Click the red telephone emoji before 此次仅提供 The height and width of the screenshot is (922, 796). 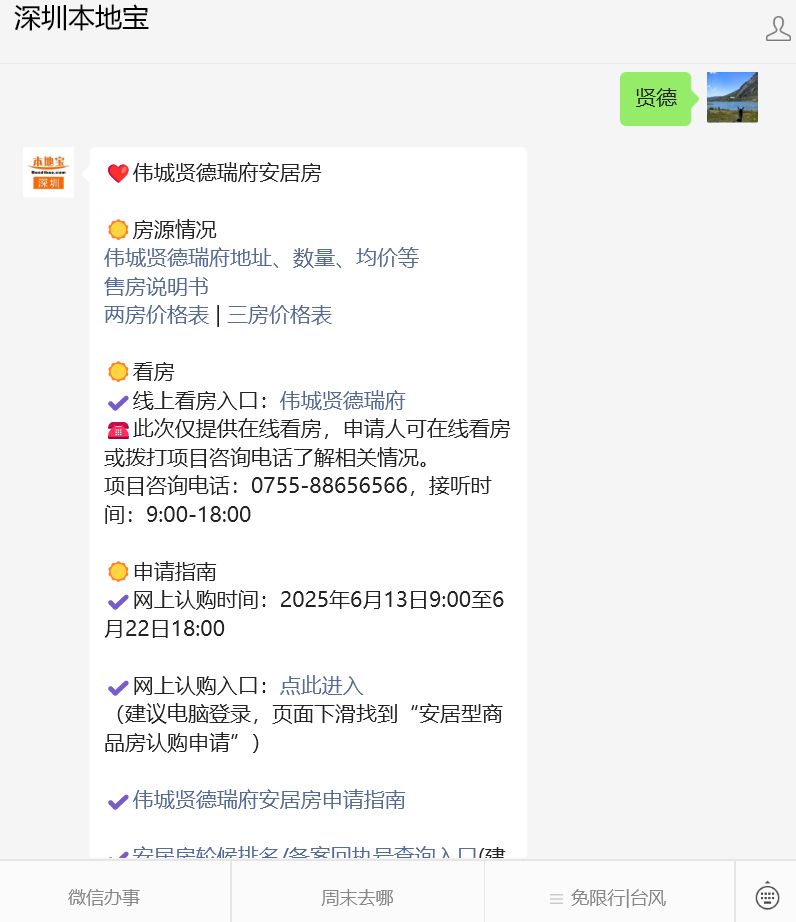(118, 430)
